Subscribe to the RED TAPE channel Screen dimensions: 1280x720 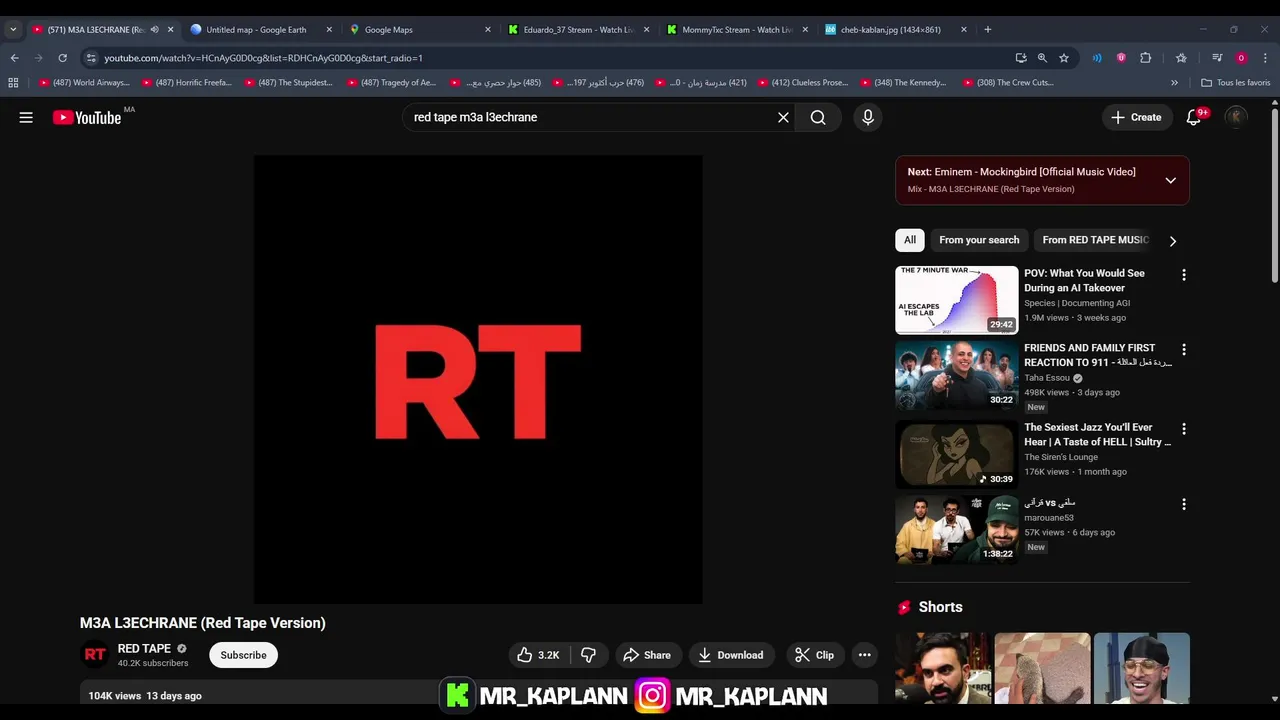click(x=243, y=655)
